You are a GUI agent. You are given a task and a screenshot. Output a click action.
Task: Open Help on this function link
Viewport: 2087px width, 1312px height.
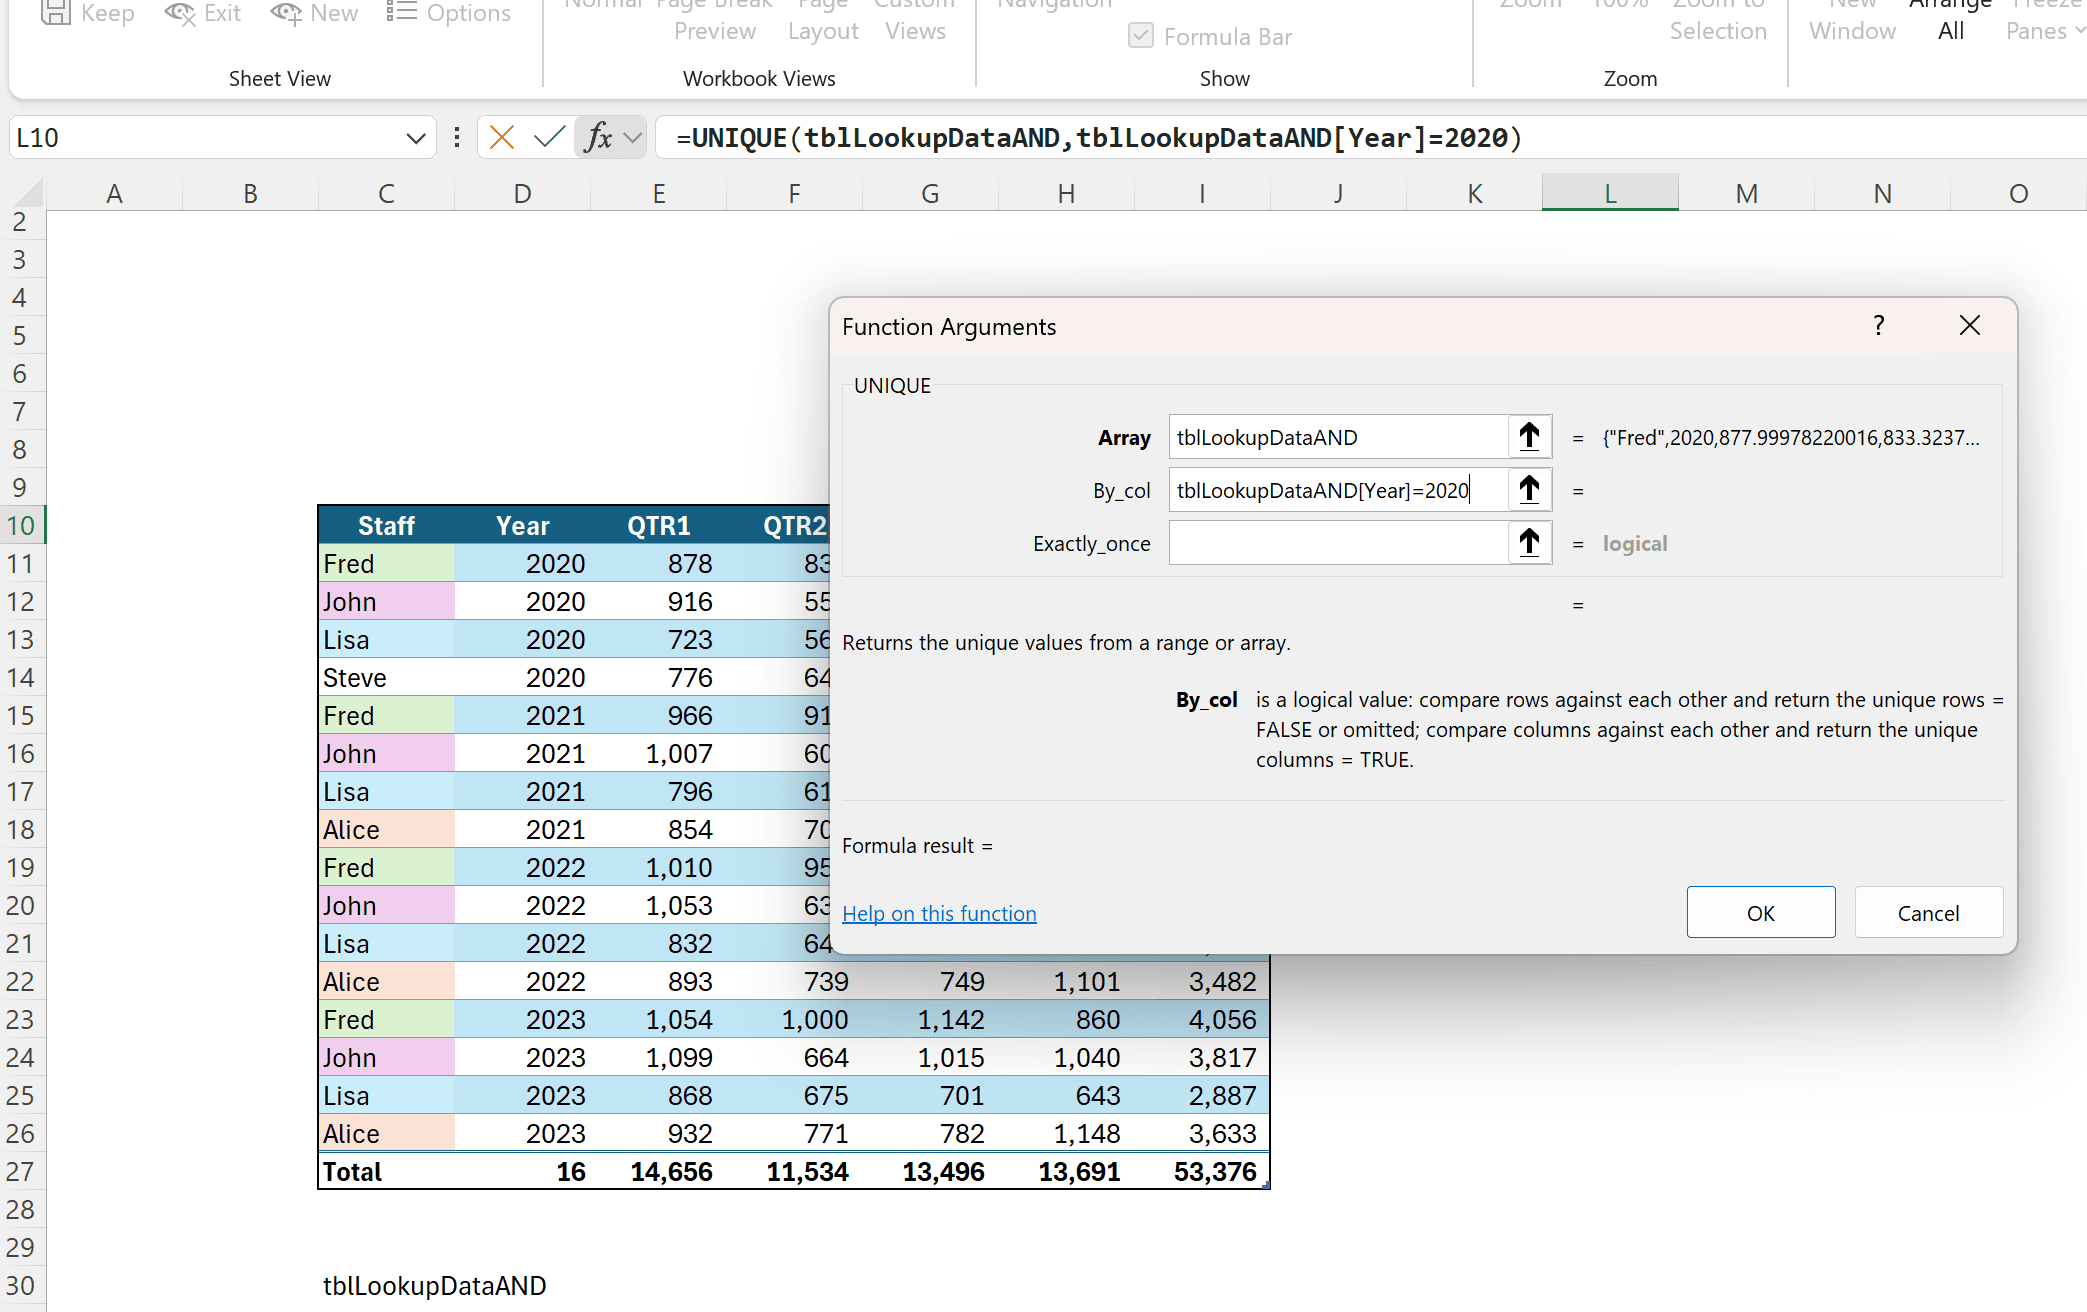(x=939, y=913)
